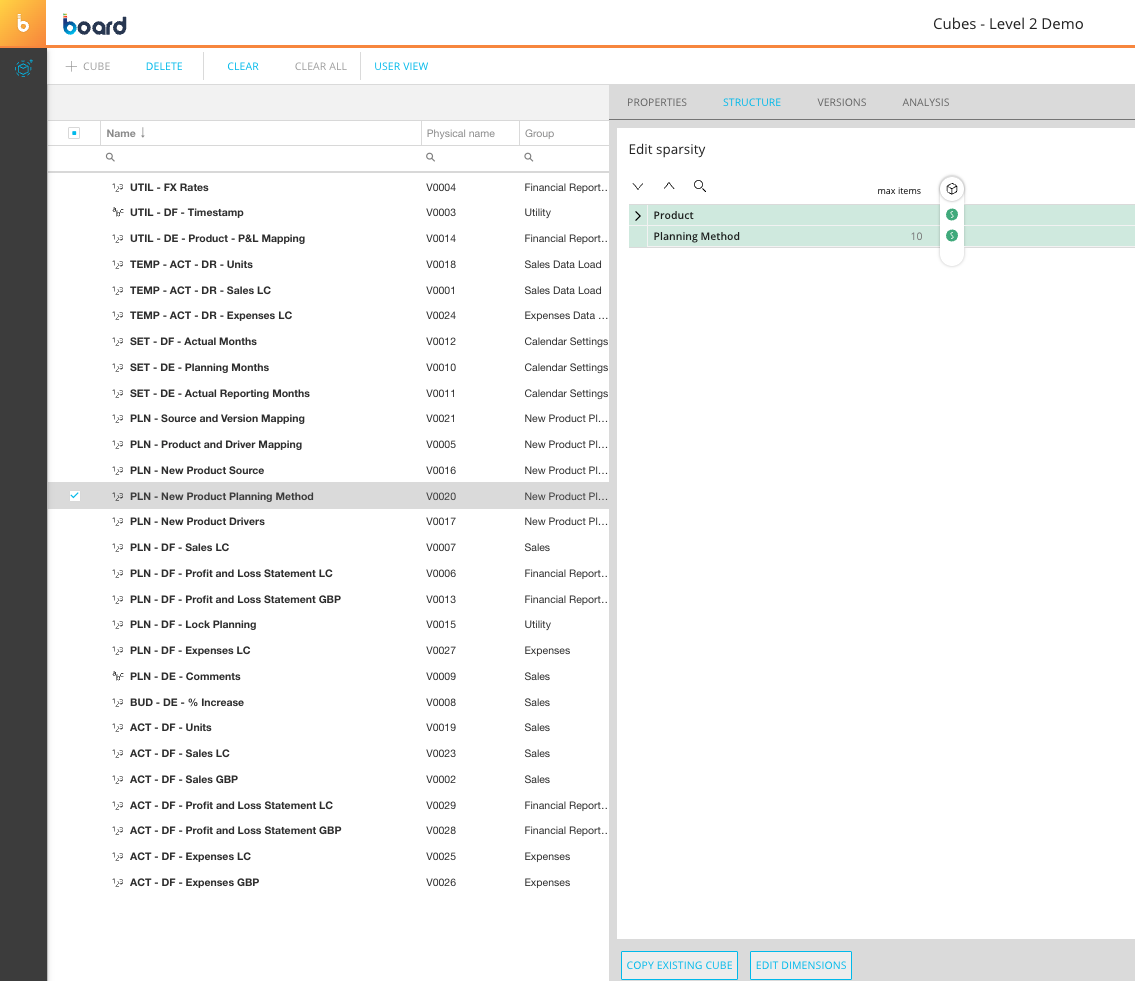Click the type icon of UTIL - DF - Timestamp

tap(117, 212)
